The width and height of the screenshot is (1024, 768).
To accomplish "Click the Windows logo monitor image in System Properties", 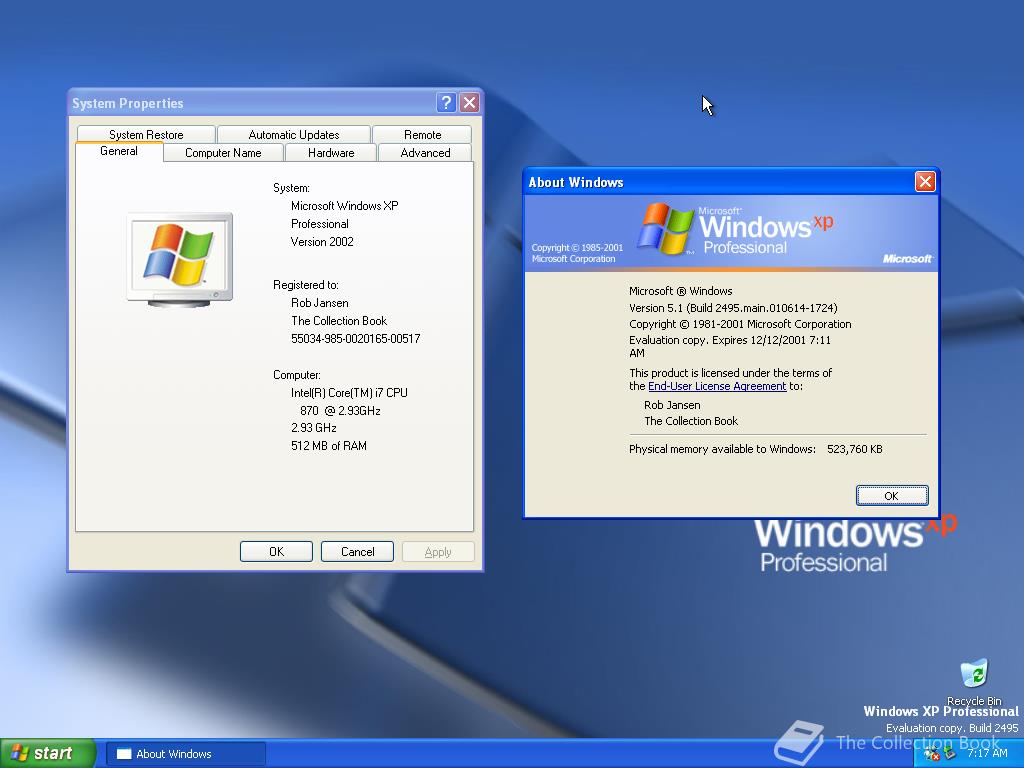I will 180,259.
